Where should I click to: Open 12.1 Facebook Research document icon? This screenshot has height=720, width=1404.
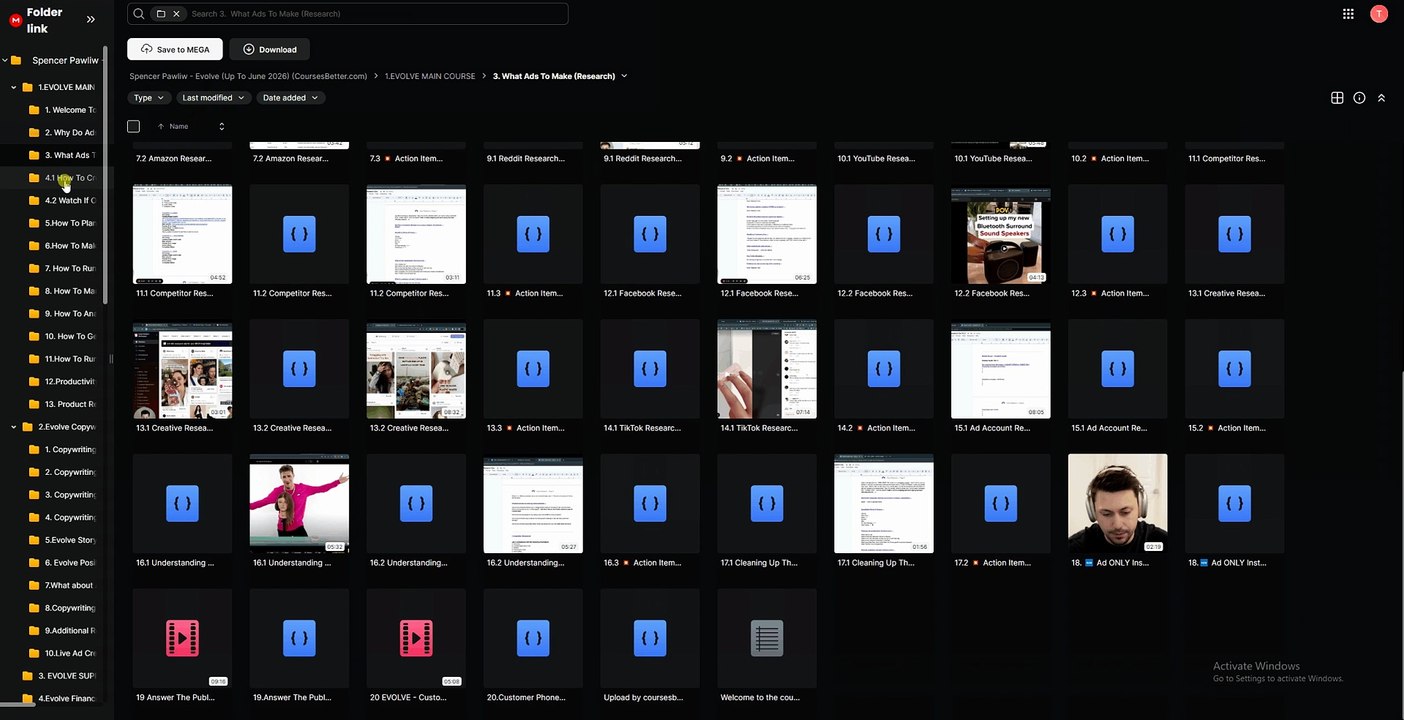pyautogui.click(x=650, y=234)
